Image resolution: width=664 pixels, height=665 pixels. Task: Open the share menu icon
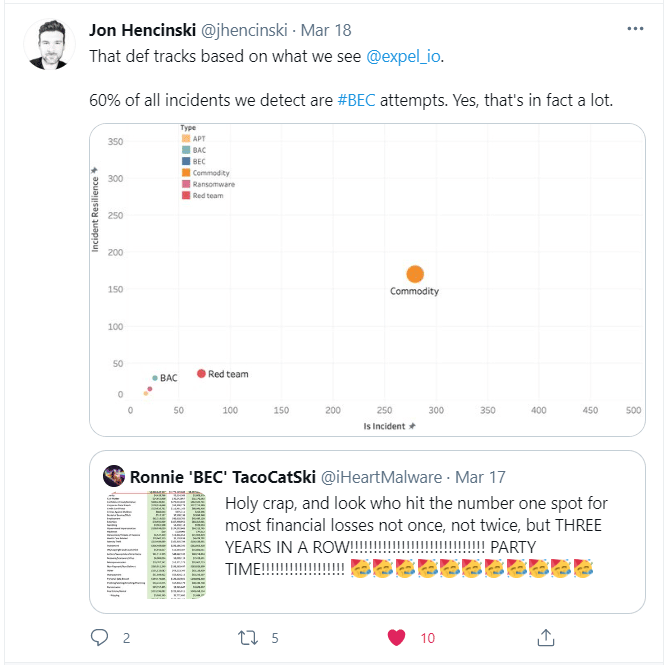546,637
